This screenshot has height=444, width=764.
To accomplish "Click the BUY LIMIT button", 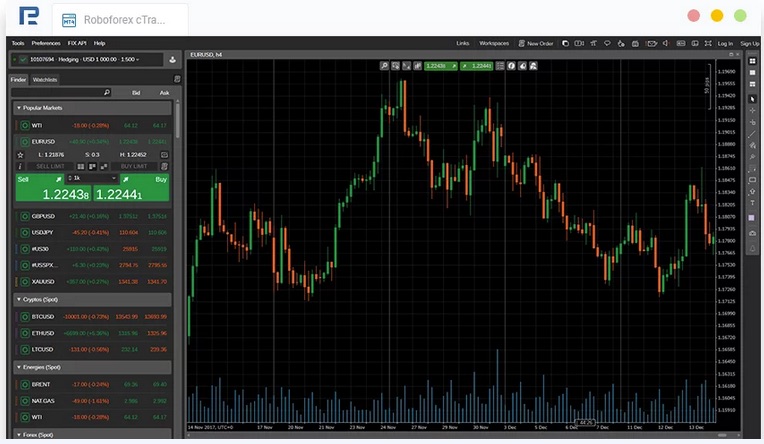I will point(134,167).
